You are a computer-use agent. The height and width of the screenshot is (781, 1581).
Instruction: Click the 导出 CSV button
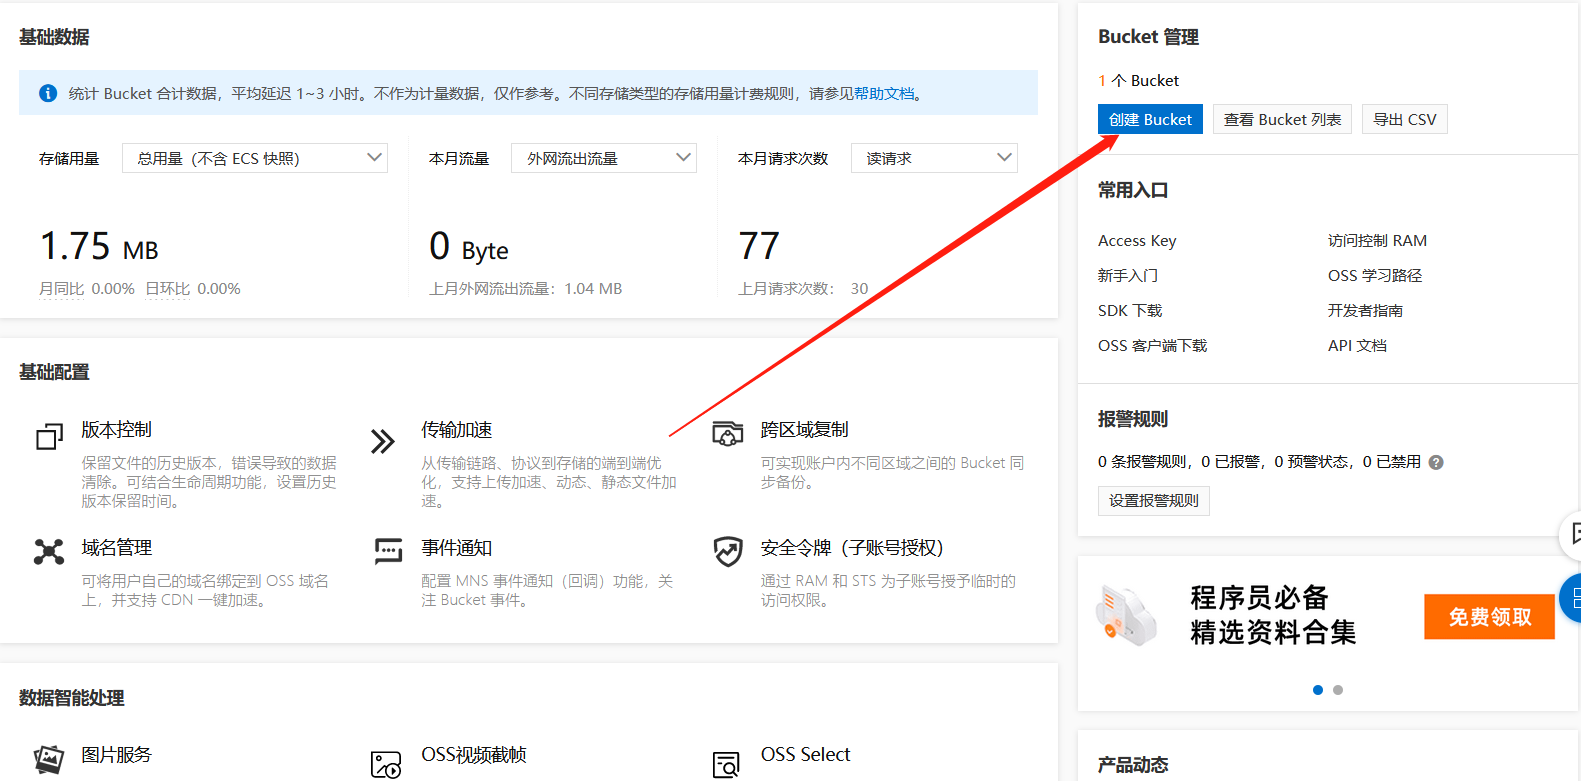1405,119
